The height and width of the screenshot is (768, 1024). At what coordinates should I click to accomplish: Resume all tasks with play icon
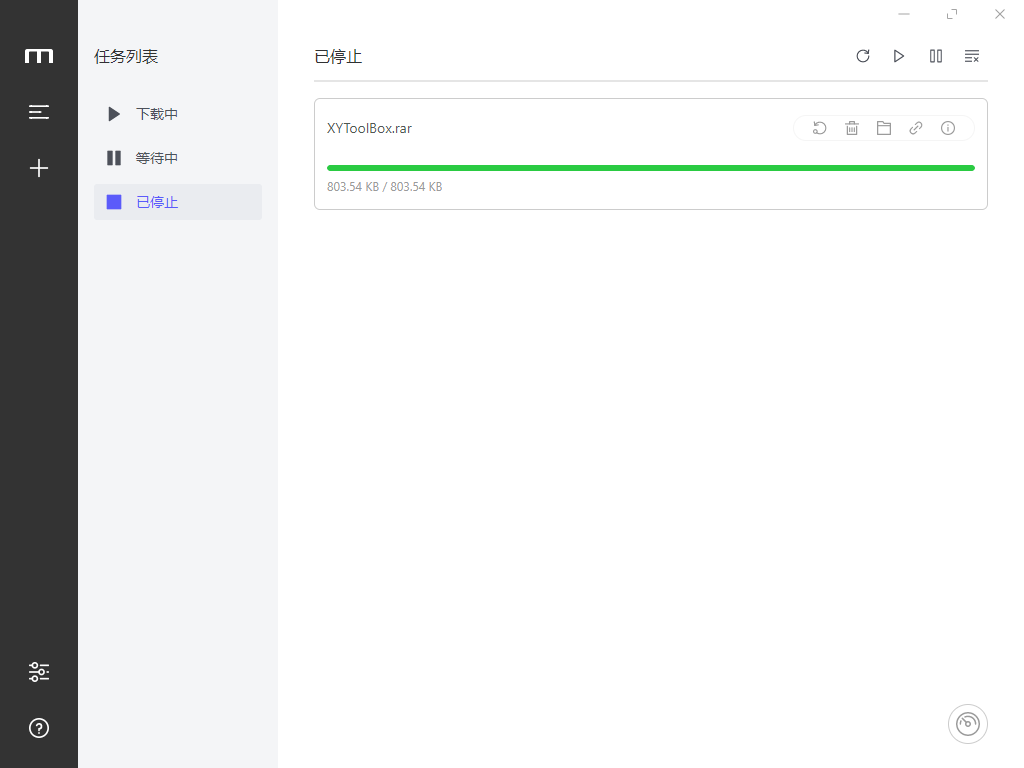(x=899, y=56)
